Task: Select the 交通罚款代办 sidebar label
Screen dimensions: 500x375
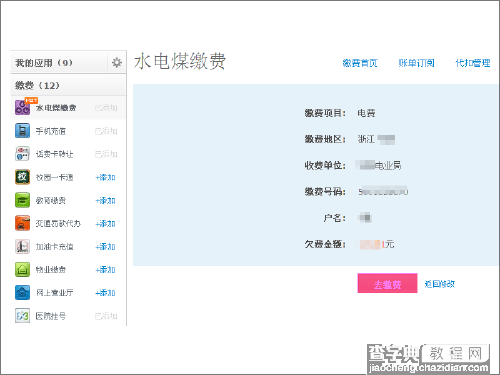Action: 58,224
